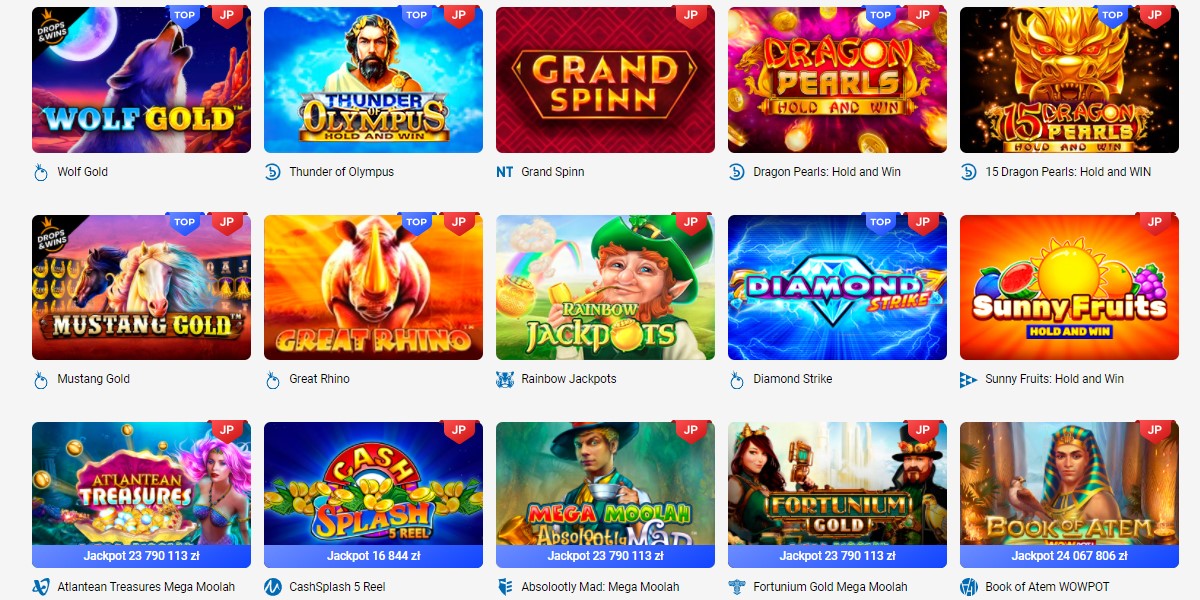
Task: Open the Wolf Gold game thumbnail
Action: 141,80
